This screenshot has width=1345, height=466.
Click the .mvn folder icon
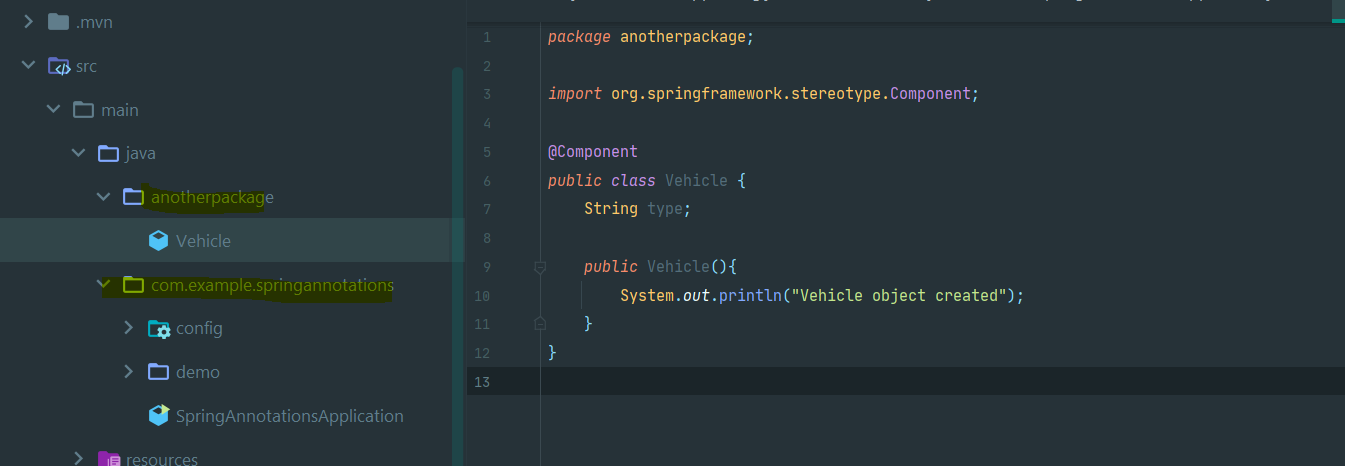(x=59, y=22)
